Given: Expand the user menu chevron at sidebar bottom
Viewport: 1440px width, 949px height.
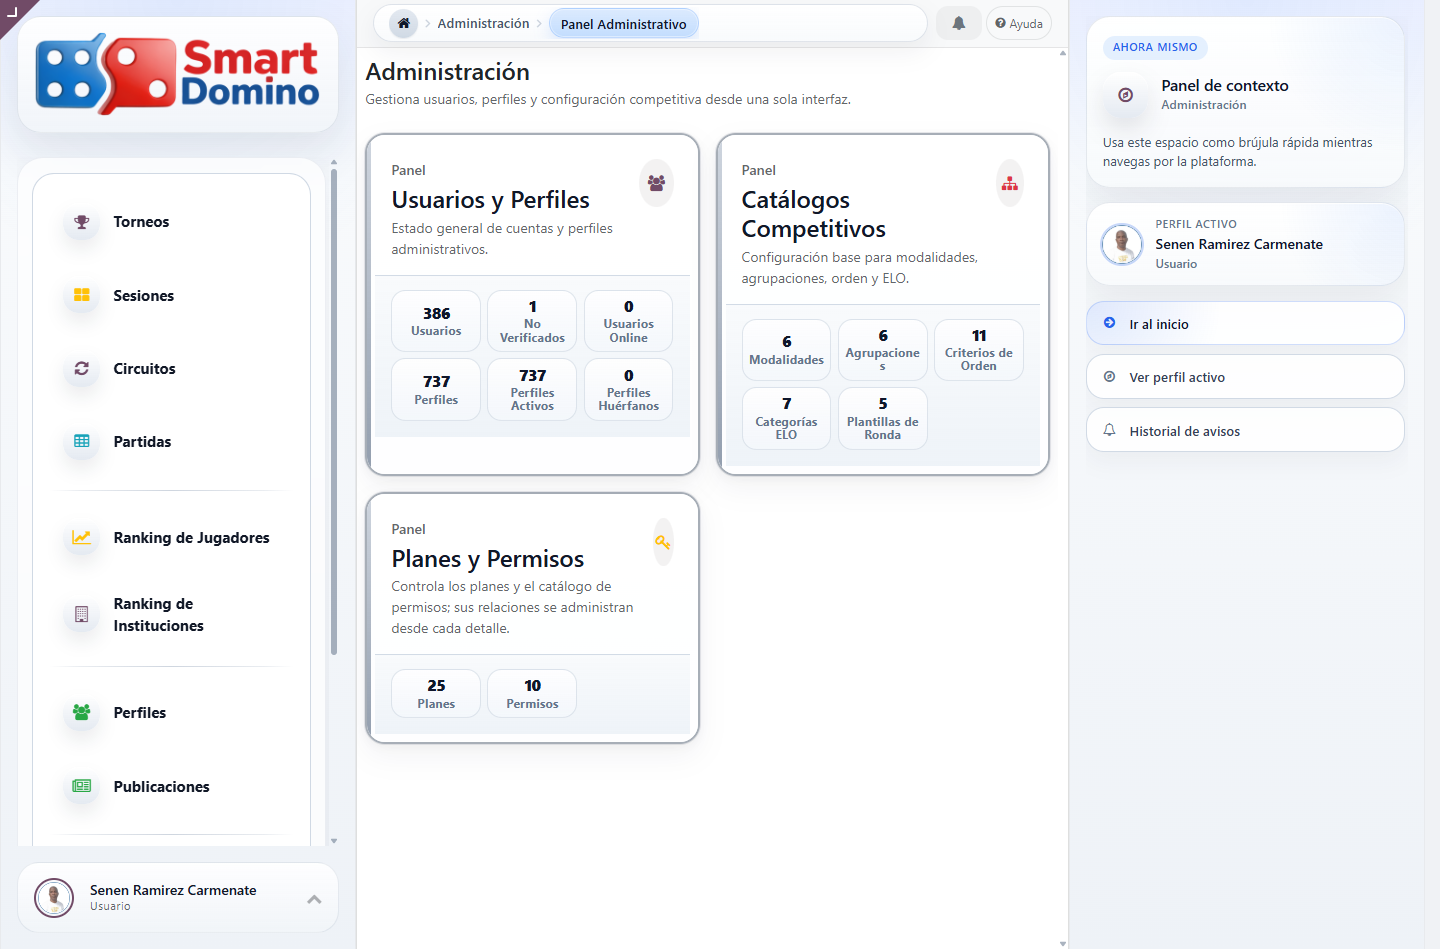Looking at the screenshot, I should click(x=314, y=899).
